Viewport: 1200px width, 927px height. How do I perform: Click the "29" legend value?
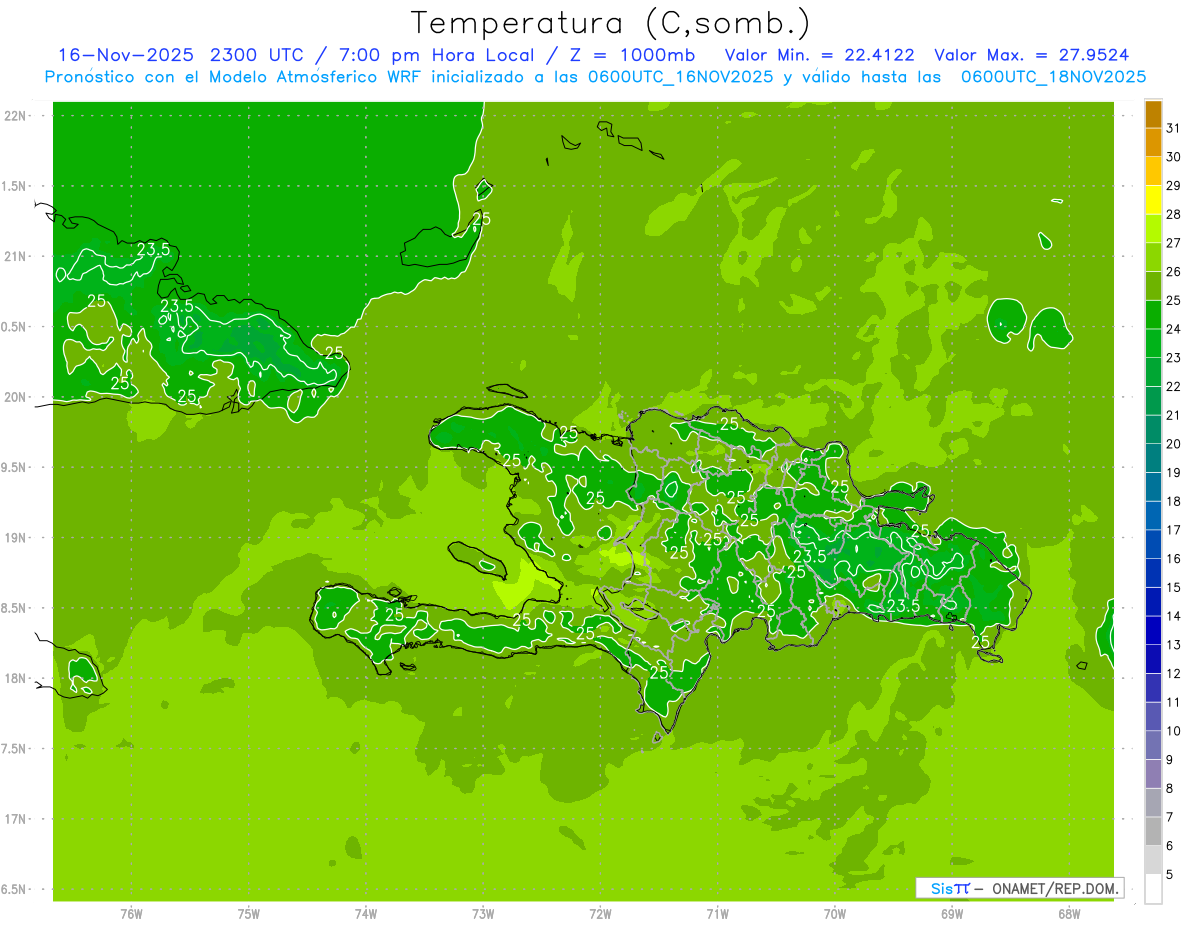pos(1174,186)
